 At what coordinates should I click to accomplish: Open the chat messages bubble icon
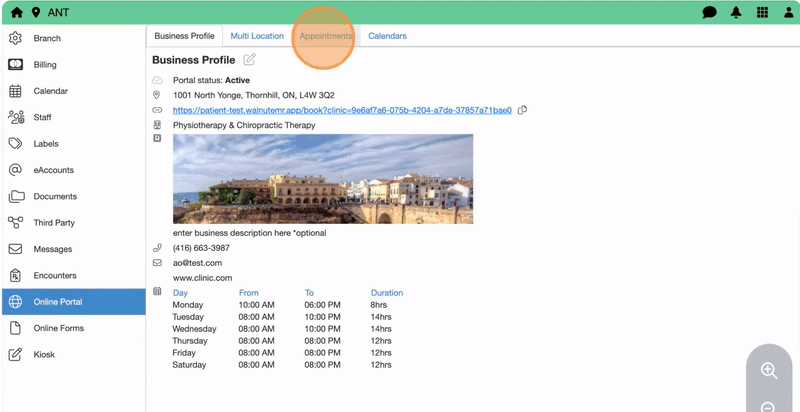(x=709, y=13)
